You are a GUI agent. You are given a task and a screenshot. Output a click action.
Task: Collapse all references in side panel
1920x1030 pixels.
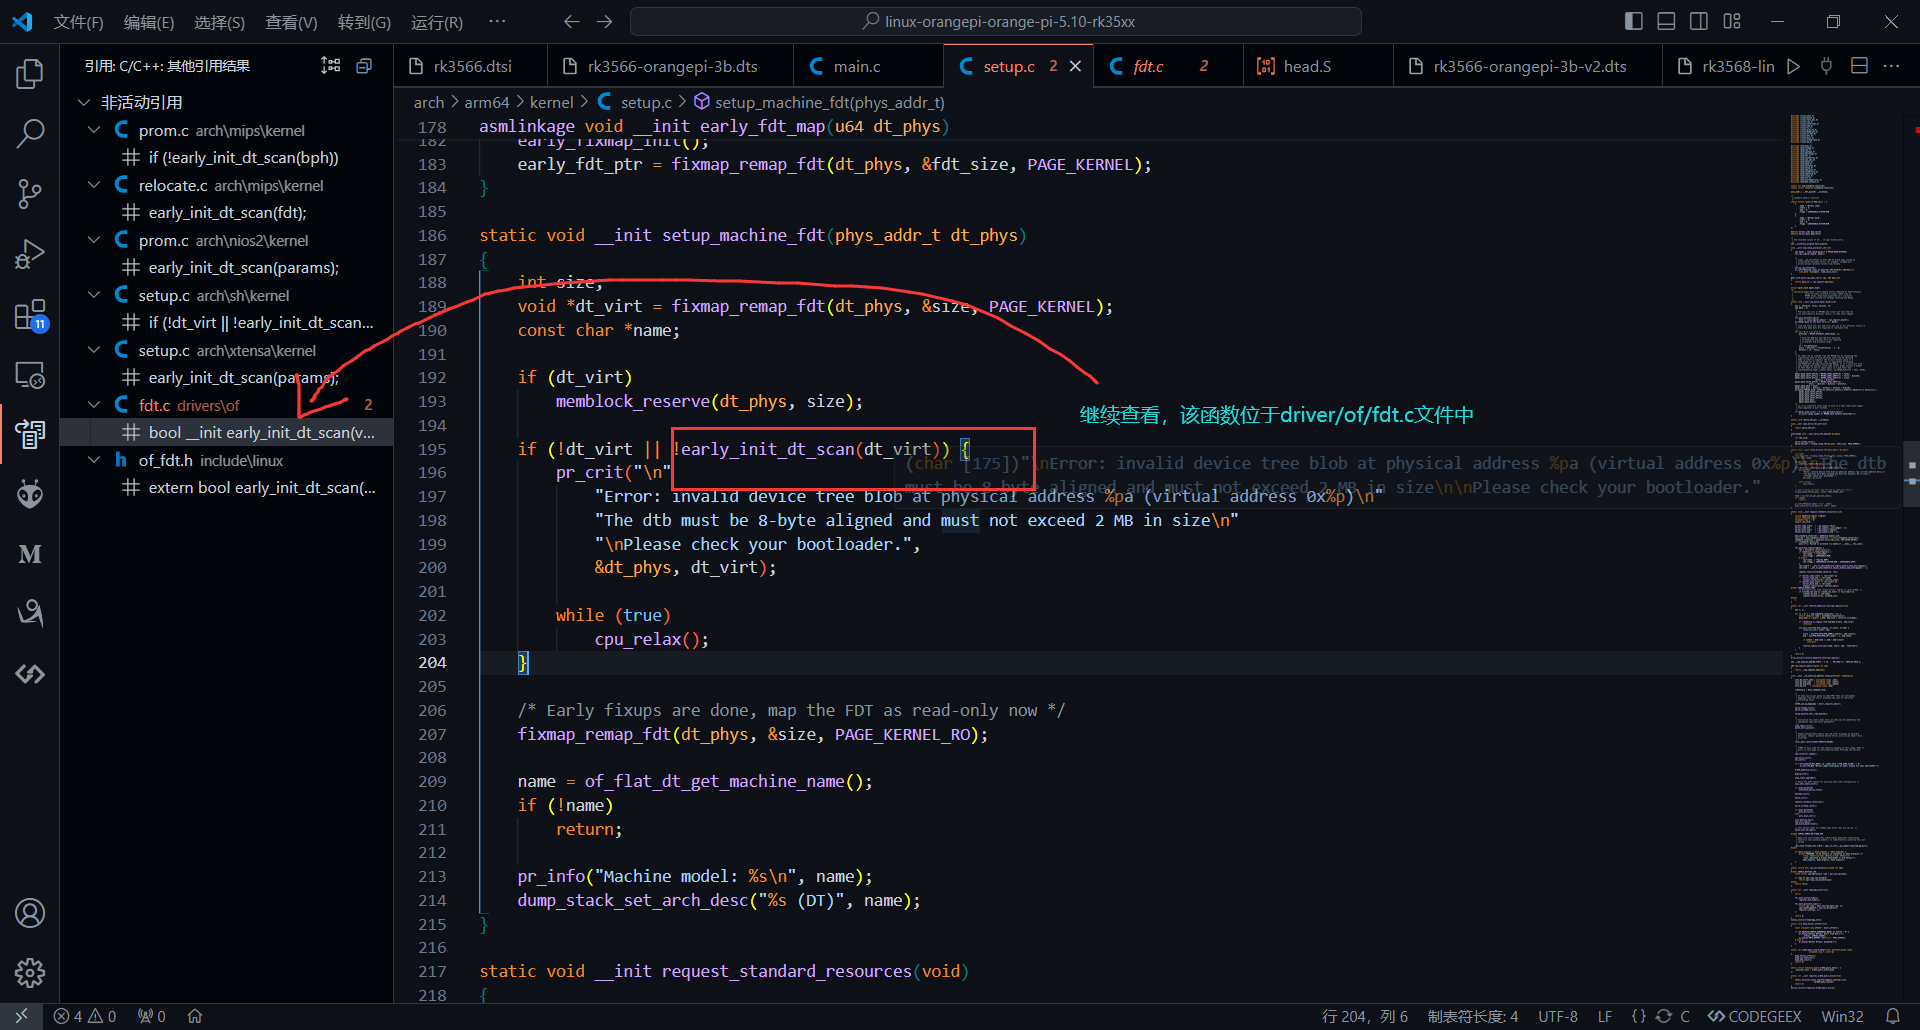pyautogui.click(x=364, y=66)
